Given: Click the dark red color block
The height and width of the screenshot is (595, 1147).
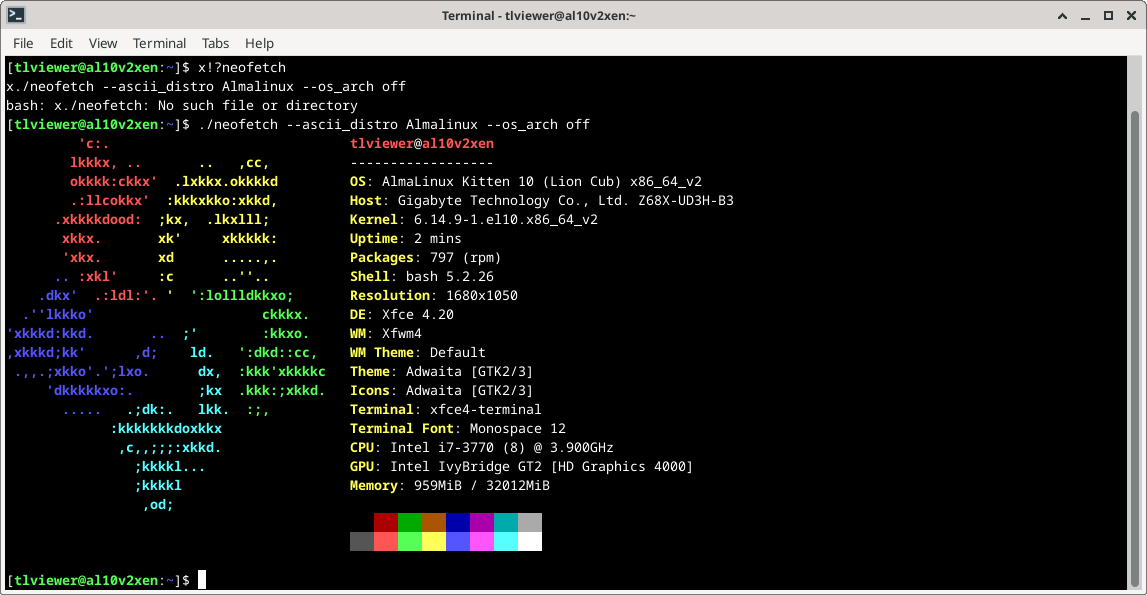Looking at the screenshot, I should pos(386,522).
